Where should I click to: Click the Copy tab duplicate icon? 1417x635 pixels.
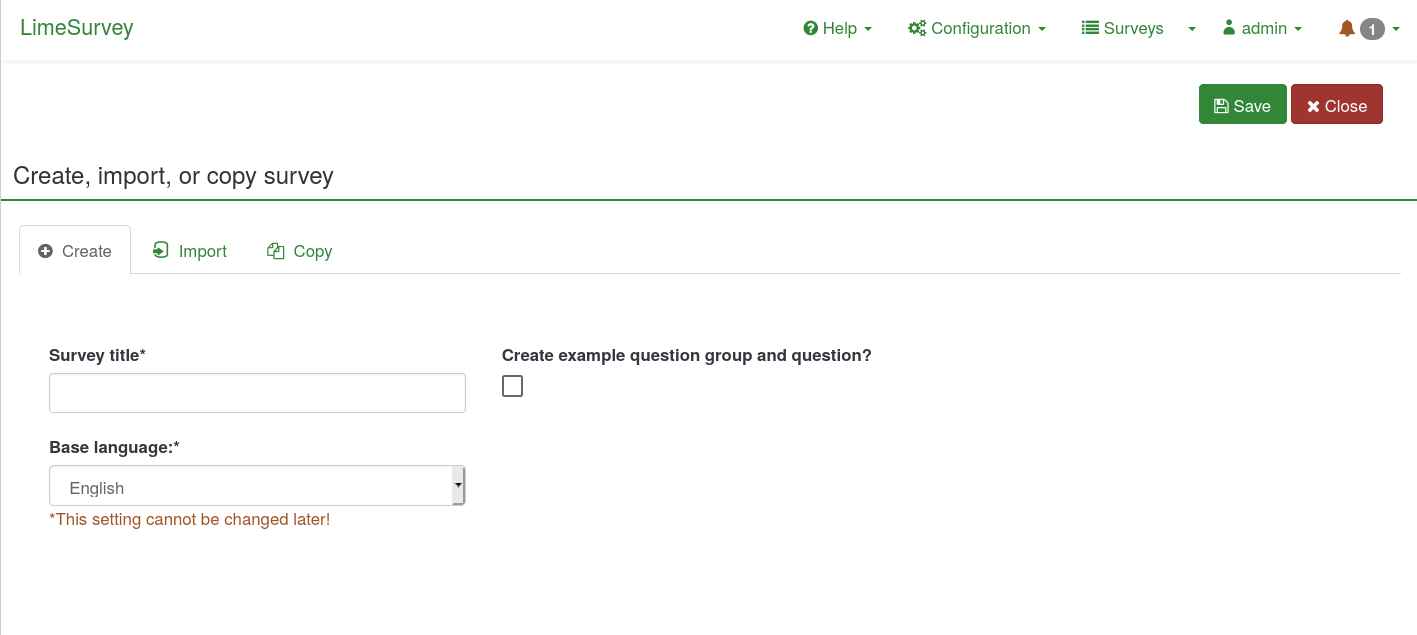tap(276, 251)
